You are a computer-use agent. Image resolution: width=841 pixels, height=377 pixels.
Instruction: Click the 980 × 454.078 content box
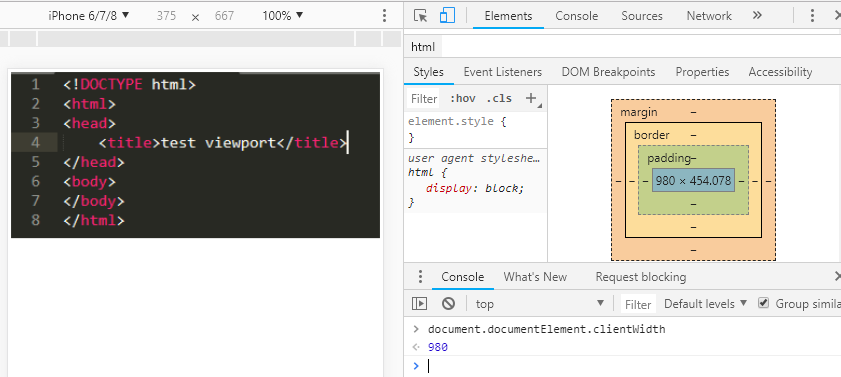(693, 181)
